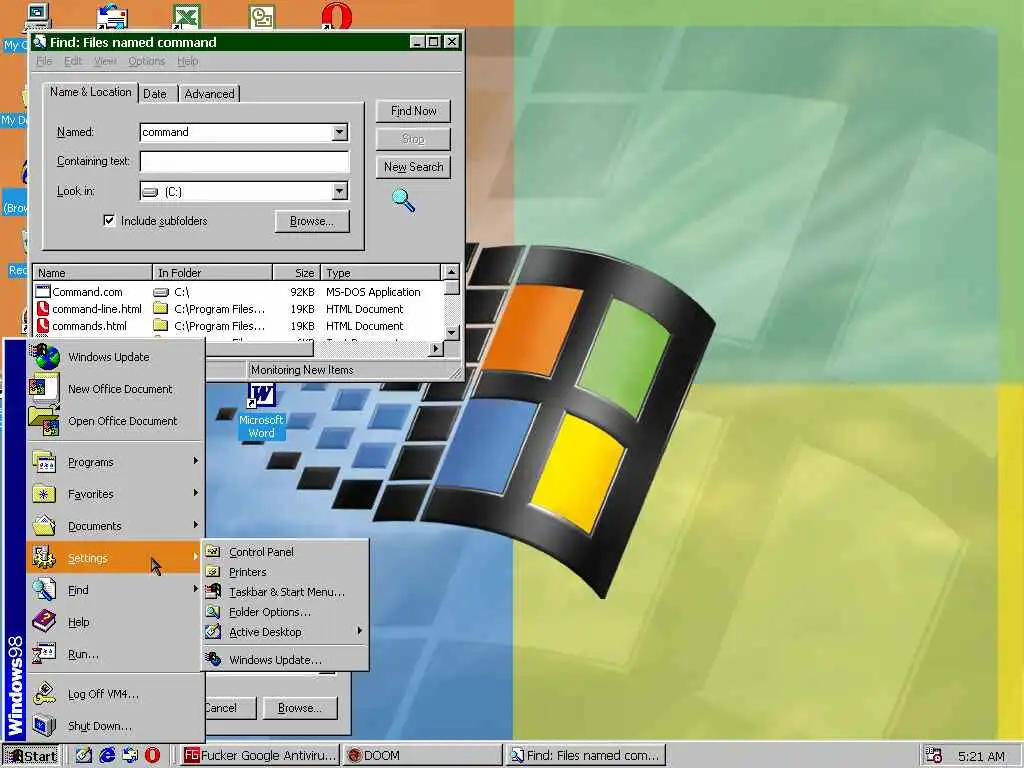
Task: Expand the Favorites submenu arrow
Action: [x=195, y=493]
